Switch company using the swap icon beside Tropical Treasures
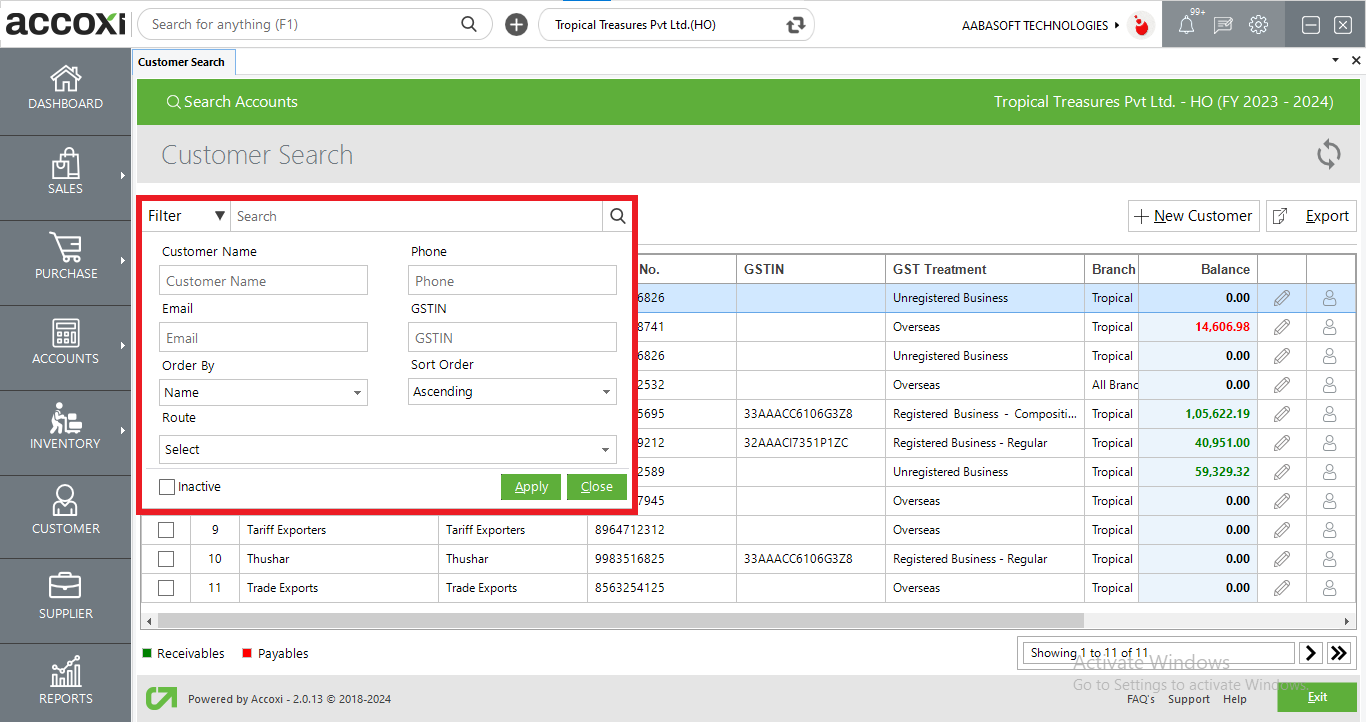Screen dimensions: 1366x722 pos(795,24)
